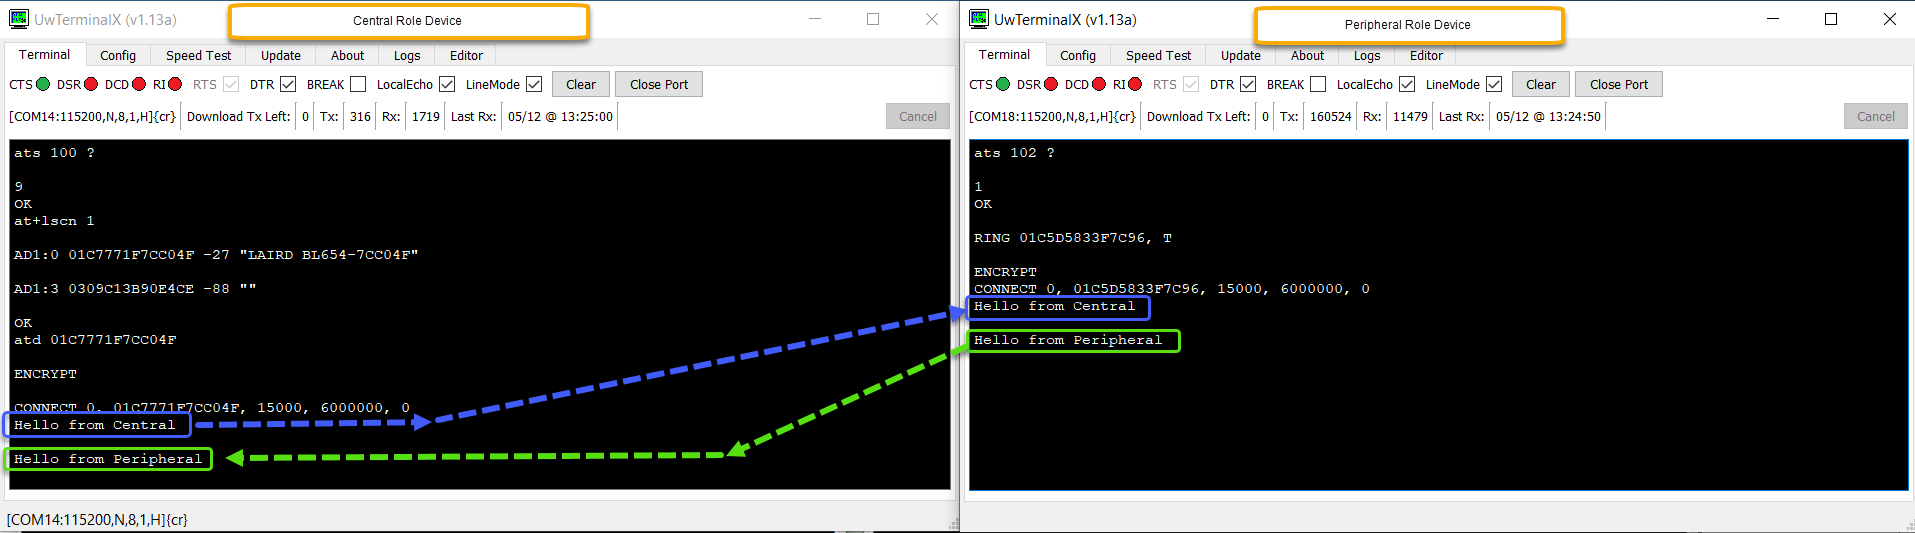Open Config tab in Central window
The width and height of the screenshot is (1915, 533).
click(118, 56)
